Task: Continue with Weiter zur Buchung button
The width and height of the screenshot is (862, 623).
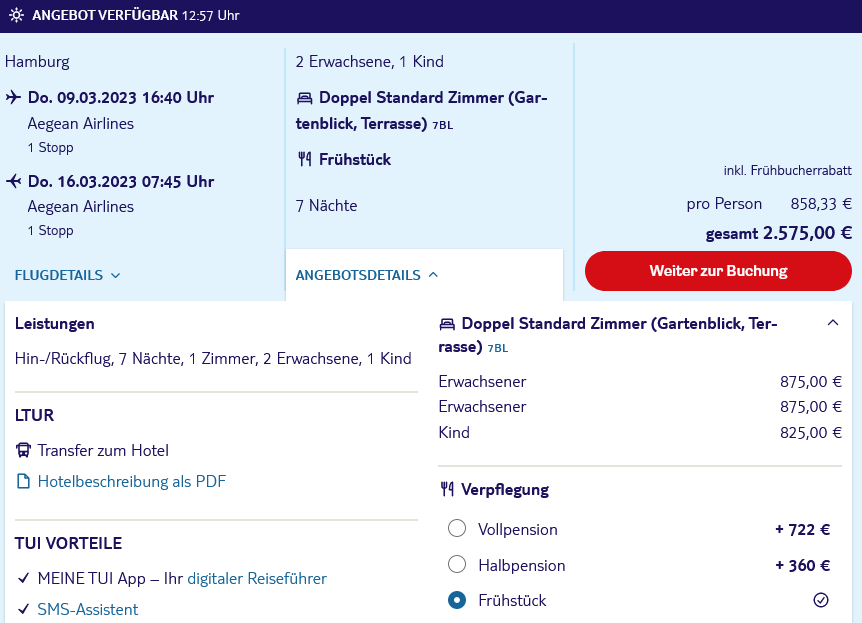Action: click(x=718, y=271)
